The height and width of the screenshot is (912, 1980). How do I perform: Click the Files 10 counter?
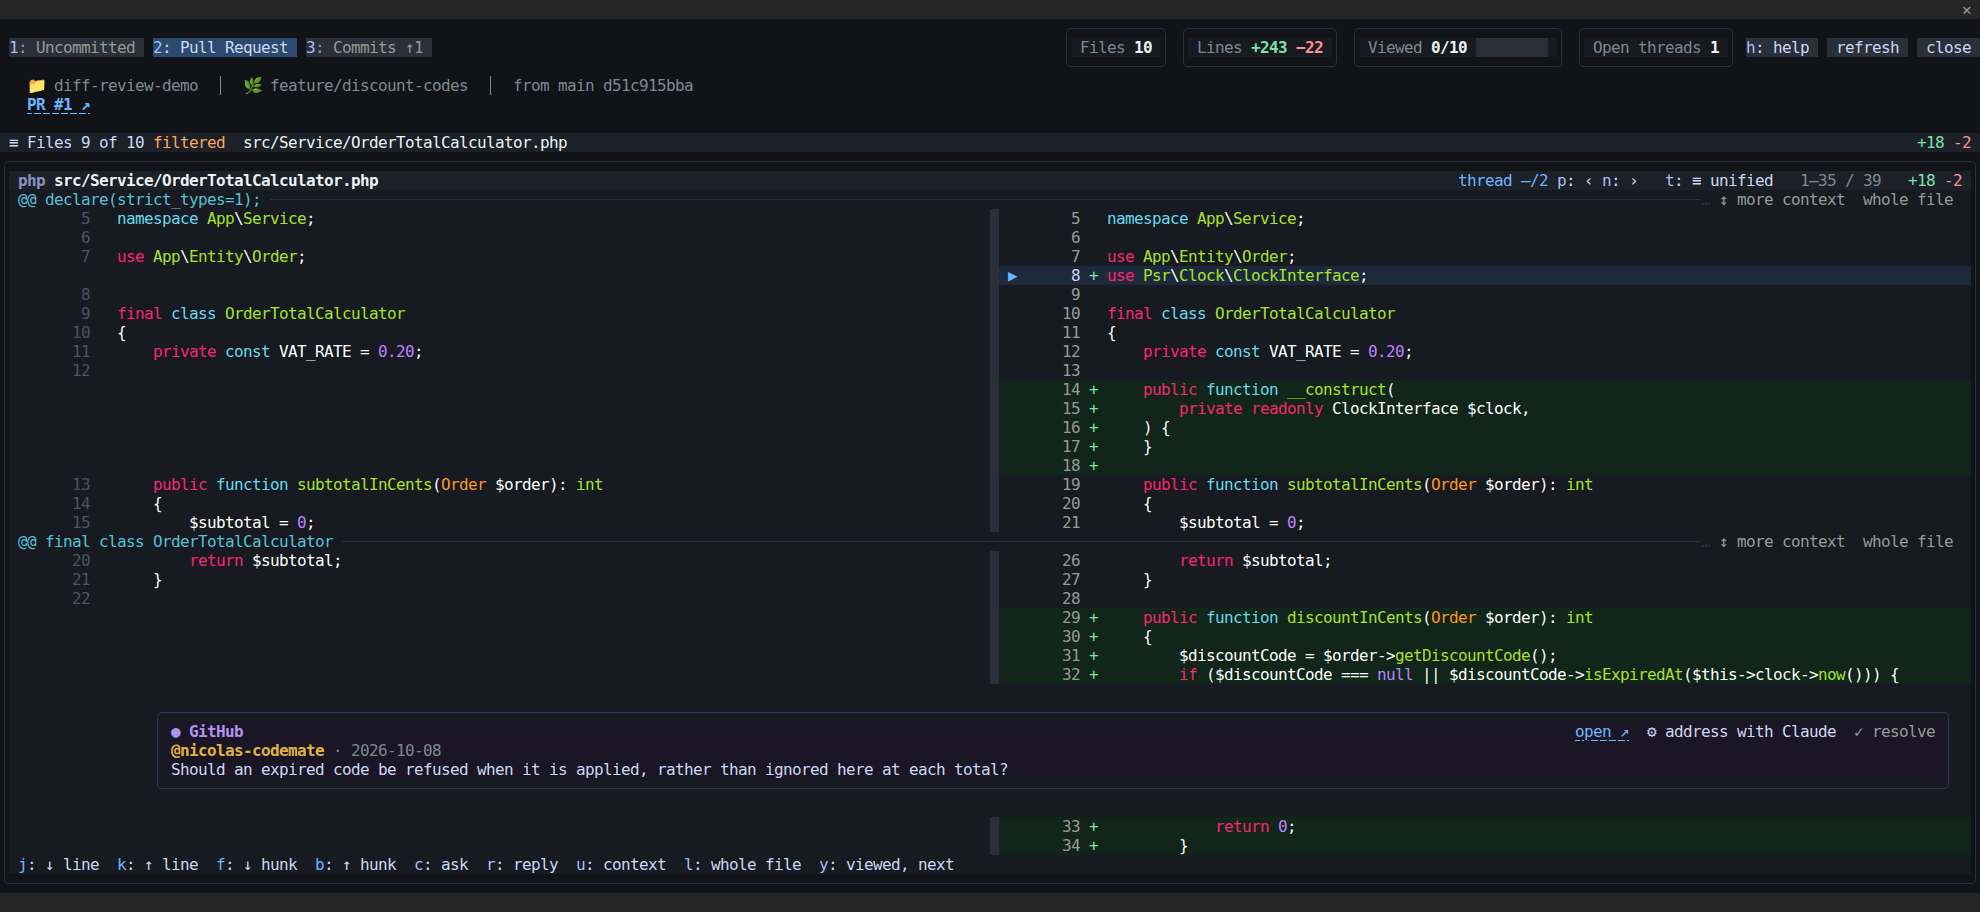click(x=1116, y=47)
